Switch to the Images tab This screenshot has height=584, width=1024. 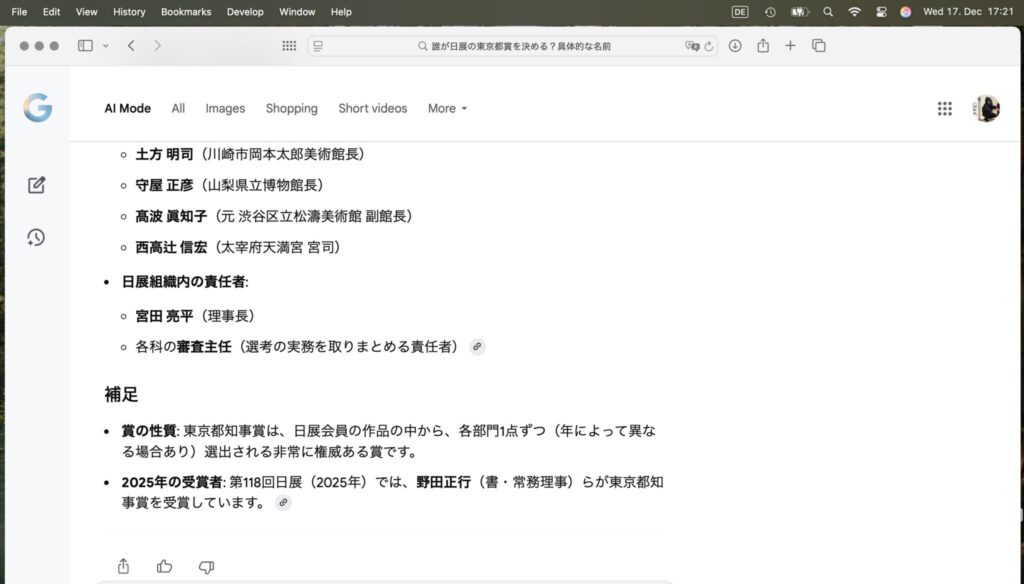point(225,108)
